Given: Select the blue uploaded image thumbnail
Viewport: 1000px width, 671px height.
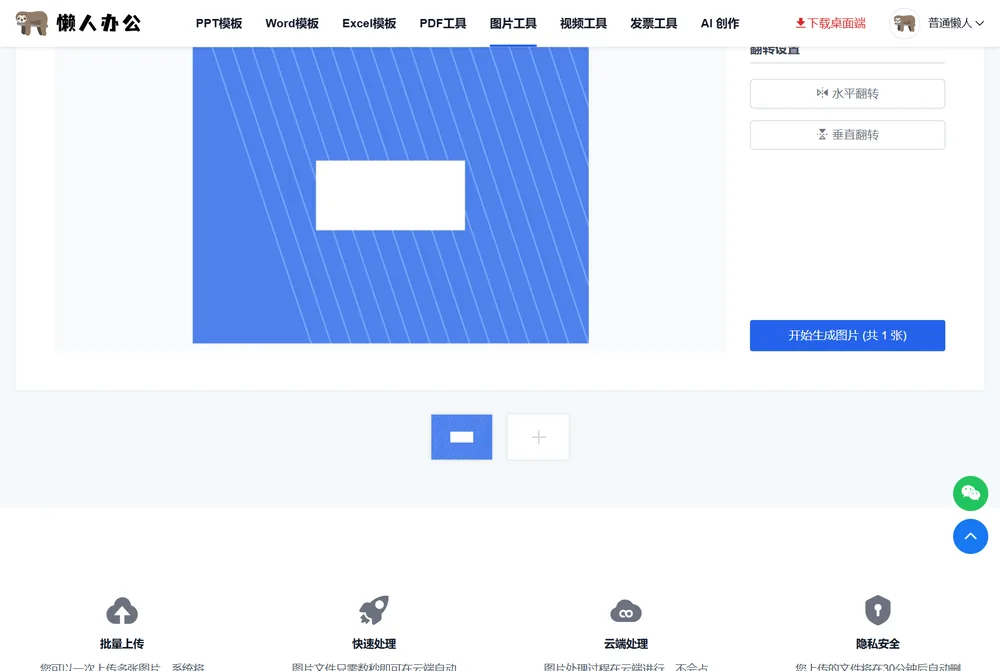Looking at the screenshot, I should [462, 437].
